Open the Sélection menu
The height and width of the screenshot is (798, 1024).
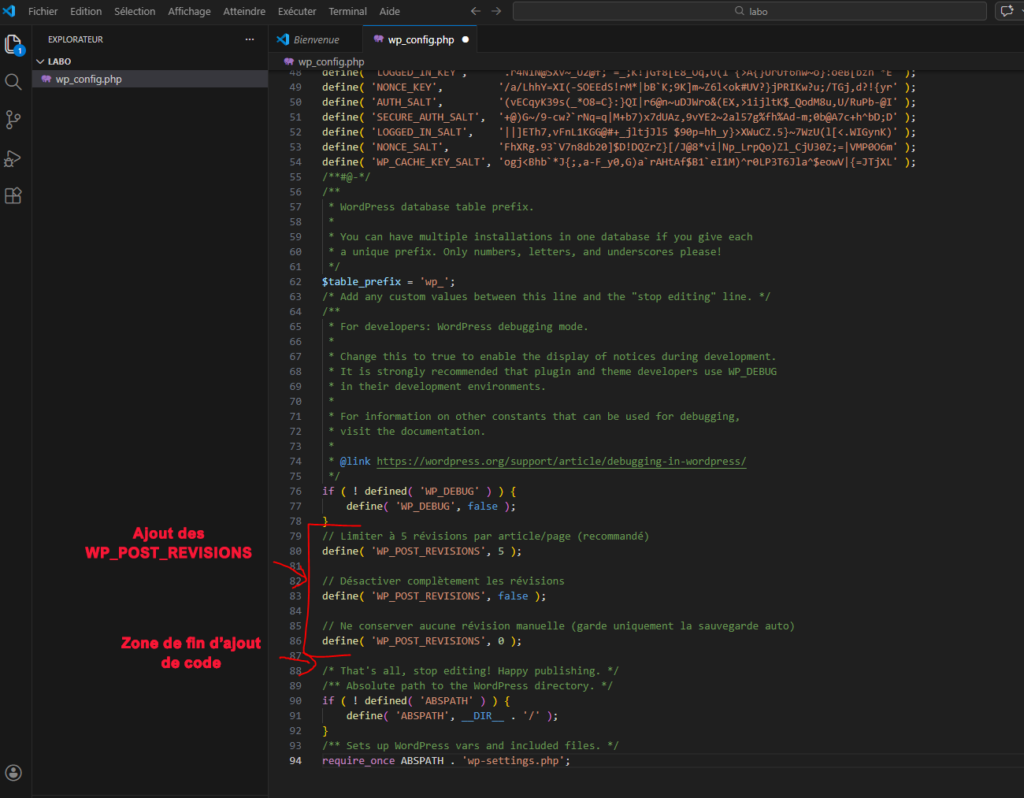[135, 11]
